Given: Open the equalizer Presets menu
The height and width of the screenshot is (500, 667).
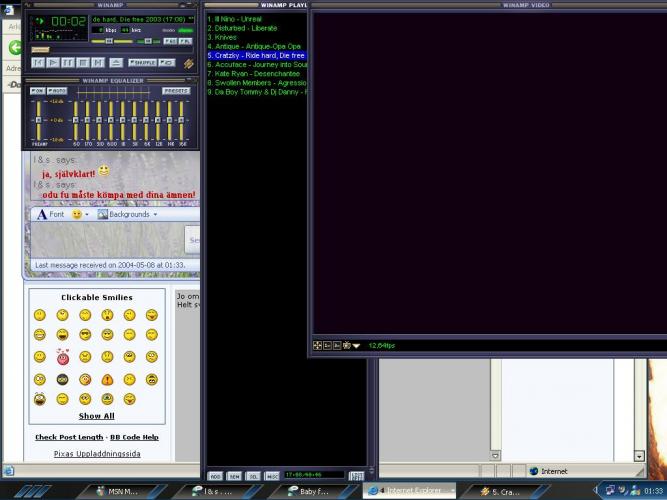Looking at the screenshot, I should coord(176,91).
